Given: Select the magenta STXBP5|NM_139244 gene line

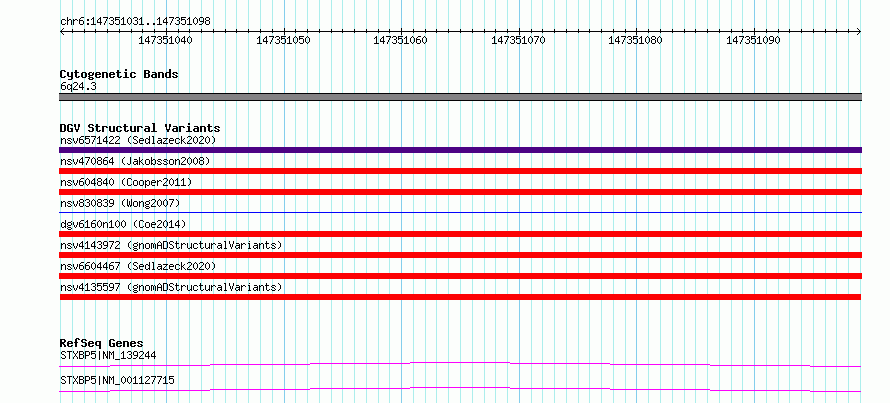Looking at the screenshot, I should click(x=460, y=364).
